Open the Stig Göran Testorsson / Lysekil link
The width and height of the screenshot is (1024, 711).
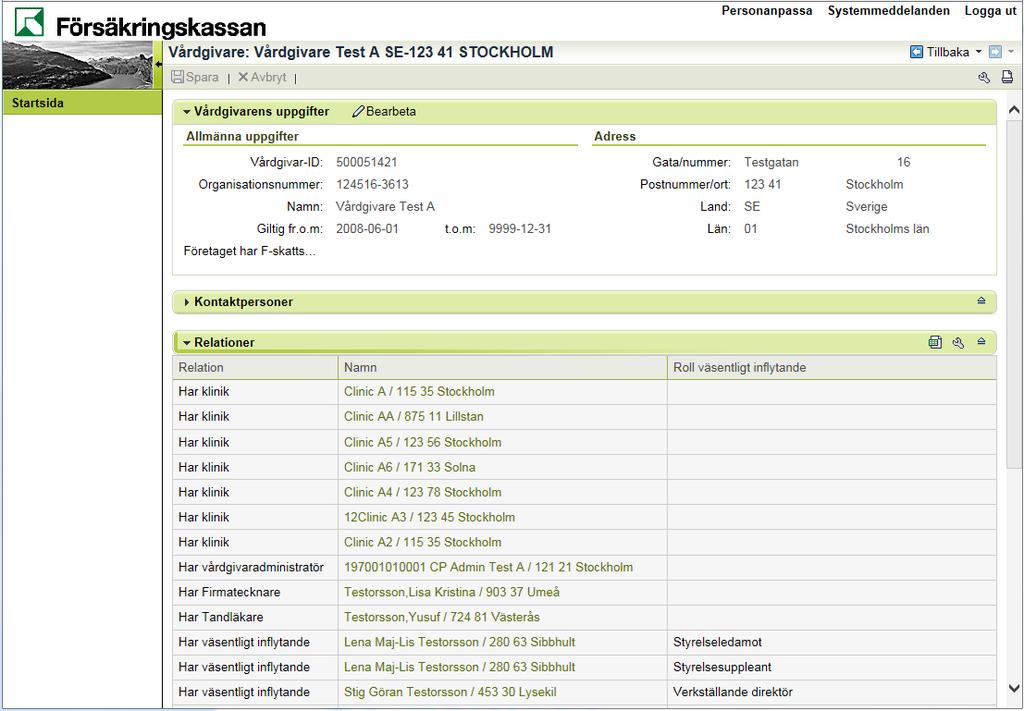(x=450, y=692)
